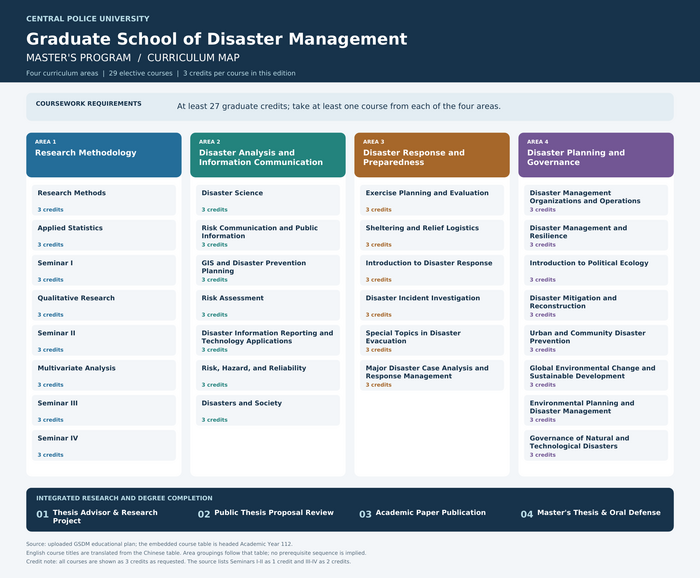Click the Master's Program / Curriculum Map subtitle
This screenshot has width=700, height=578.
[133, 58]
